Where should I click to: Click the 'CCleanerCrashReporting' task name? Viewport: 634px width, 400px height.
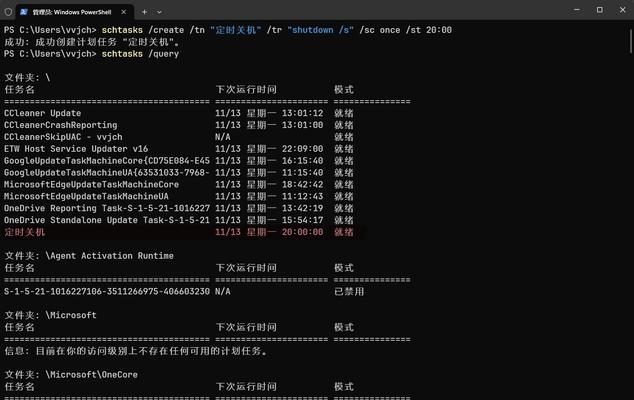(61, 125)
